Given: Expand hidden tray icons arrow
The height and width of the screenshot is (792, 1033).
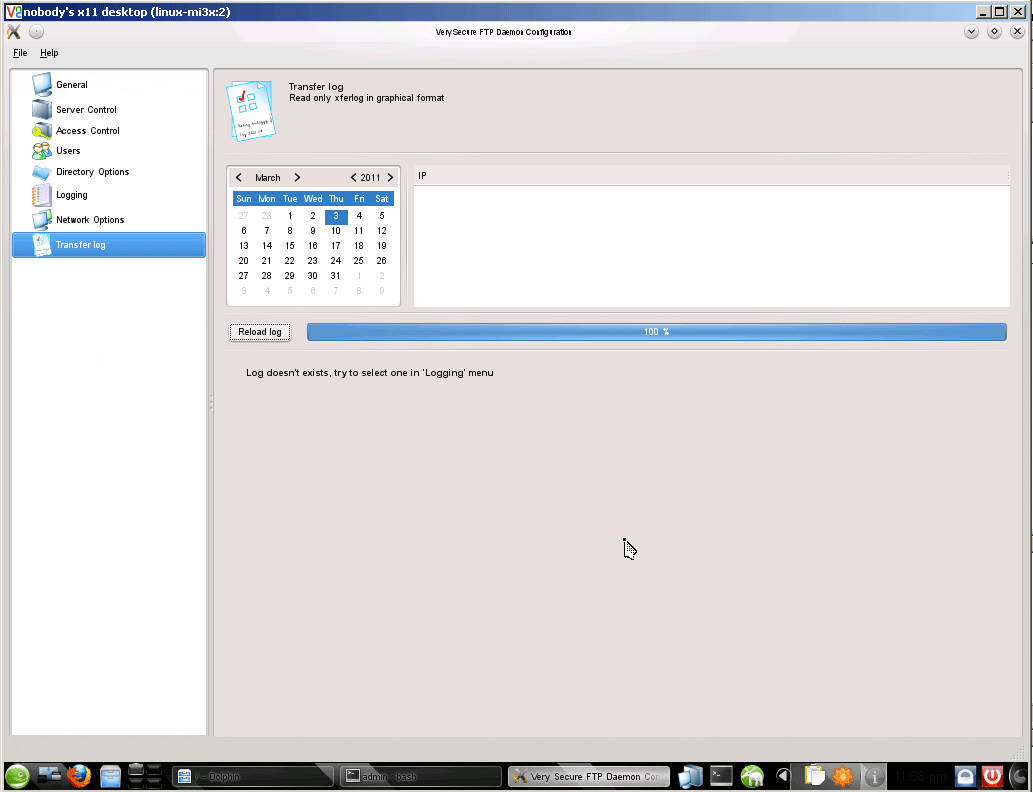Looking at the screenshot, I should coord(783,776).
